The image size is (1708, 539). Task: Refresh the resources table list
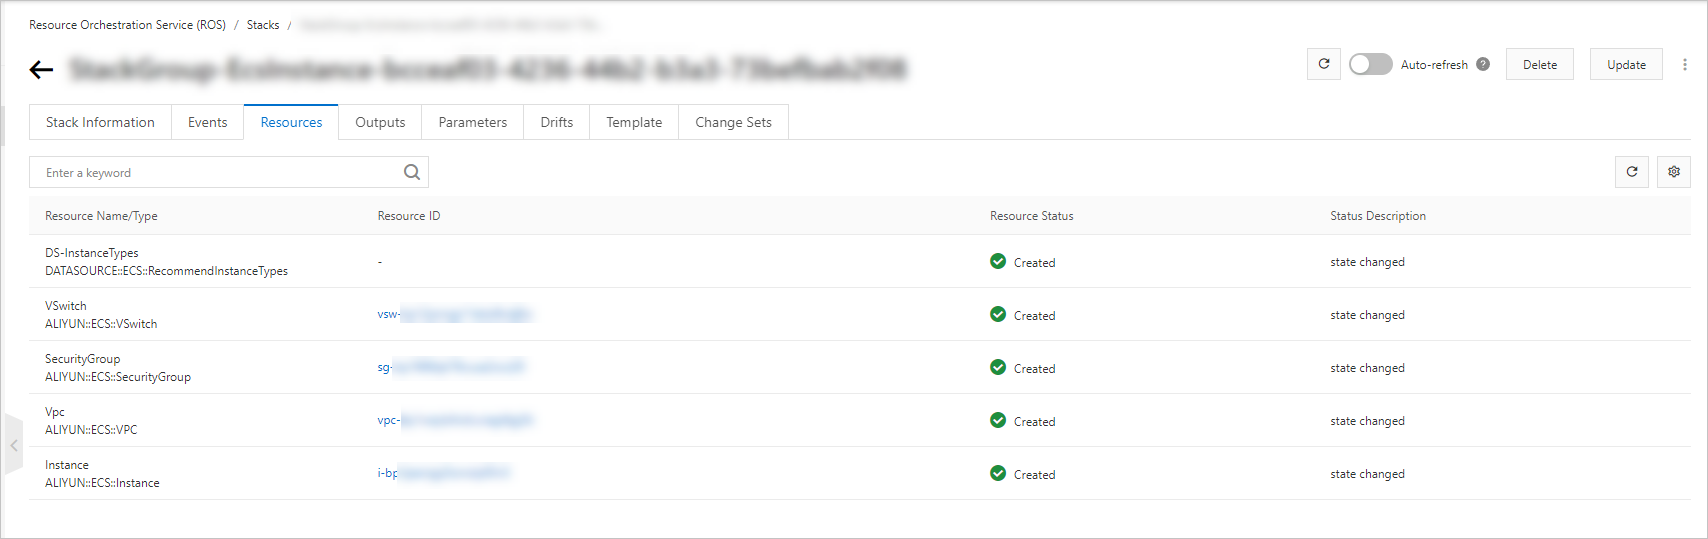tap(1632, 172)
